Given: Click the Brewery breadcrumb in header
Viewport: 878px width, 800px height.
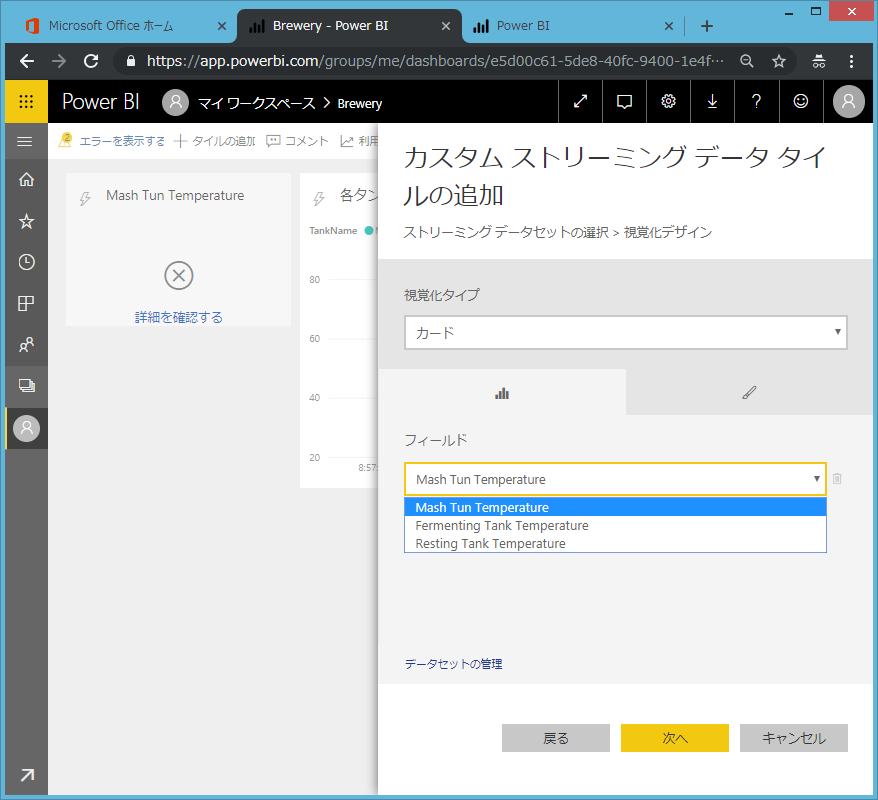Looking at the screenshot, I should (359, 104).
